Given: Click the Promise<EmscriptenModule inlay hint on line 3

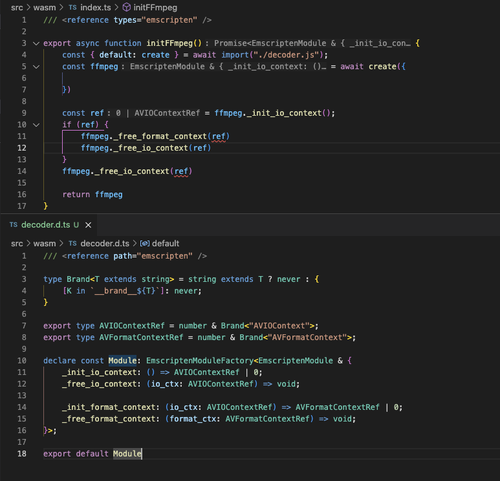Looking at the screenshot, I should [x=312, y=43].
